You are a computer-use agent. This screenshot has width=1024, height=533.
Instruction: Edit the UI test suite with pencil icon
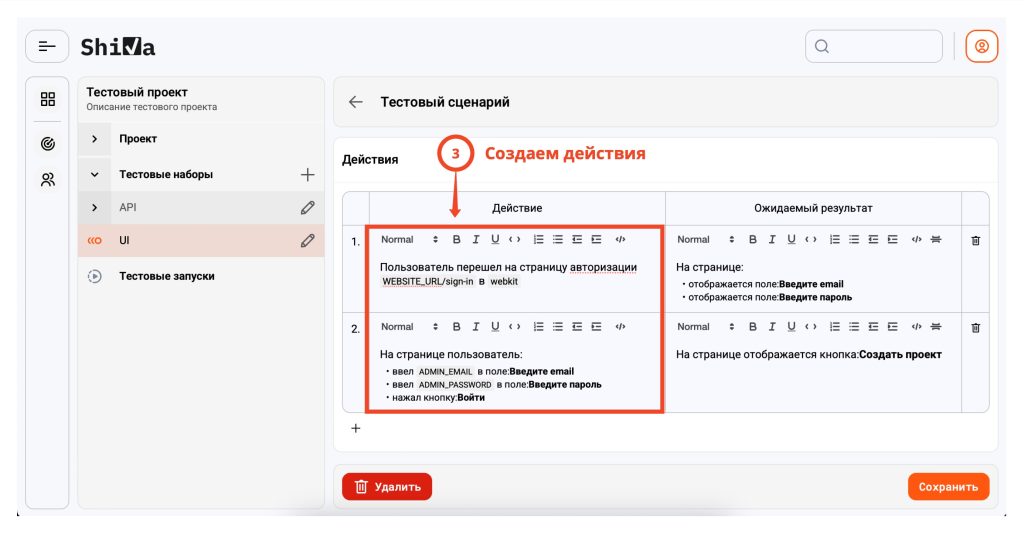tap(307, 240)
